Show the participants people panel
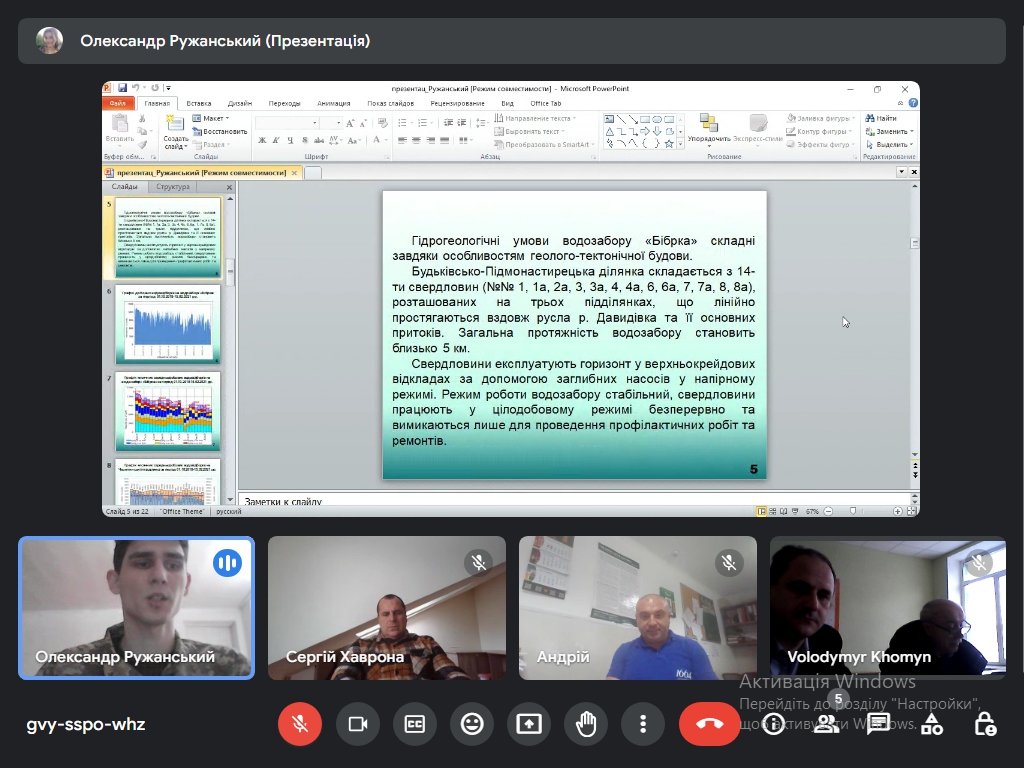This screenshot has height=768, width=1024. 826,724
